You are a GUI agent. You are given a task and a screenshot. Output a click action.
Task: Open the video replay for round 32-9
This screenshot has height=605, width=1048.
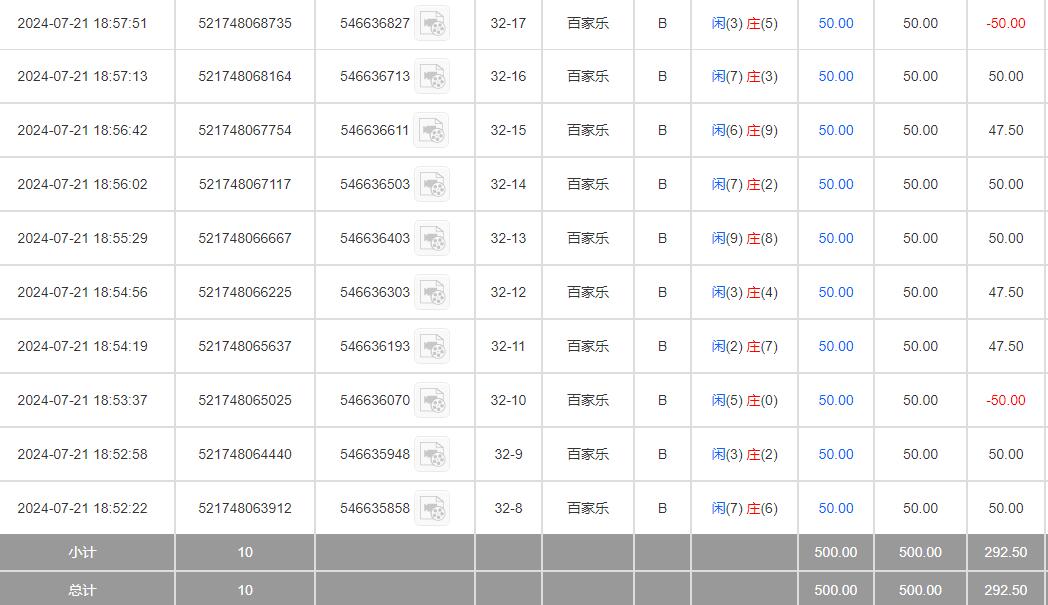[x=431, y=454]
